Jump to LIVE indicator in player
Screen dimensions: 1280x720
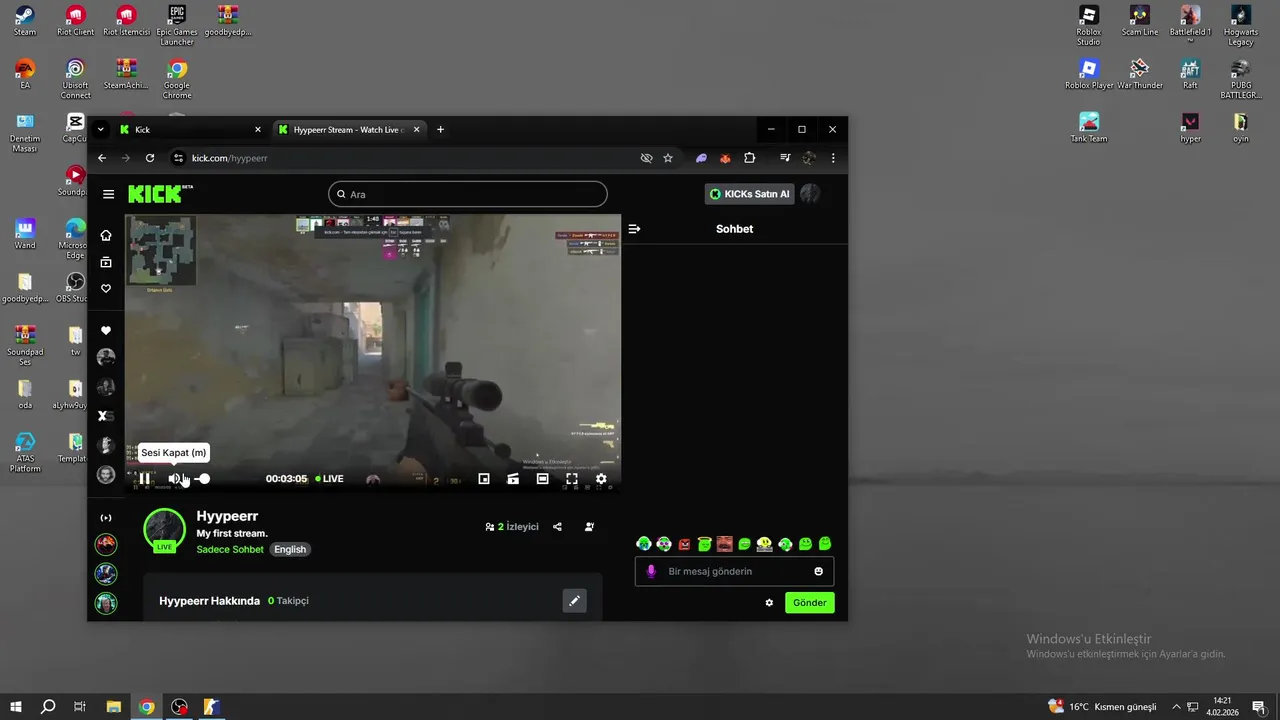330,479
